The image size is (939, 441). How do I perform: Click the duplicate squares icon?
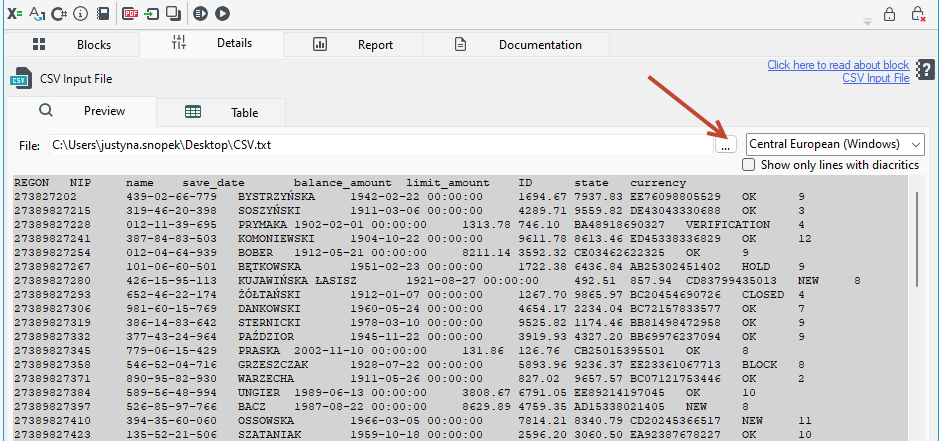[173, 13]
